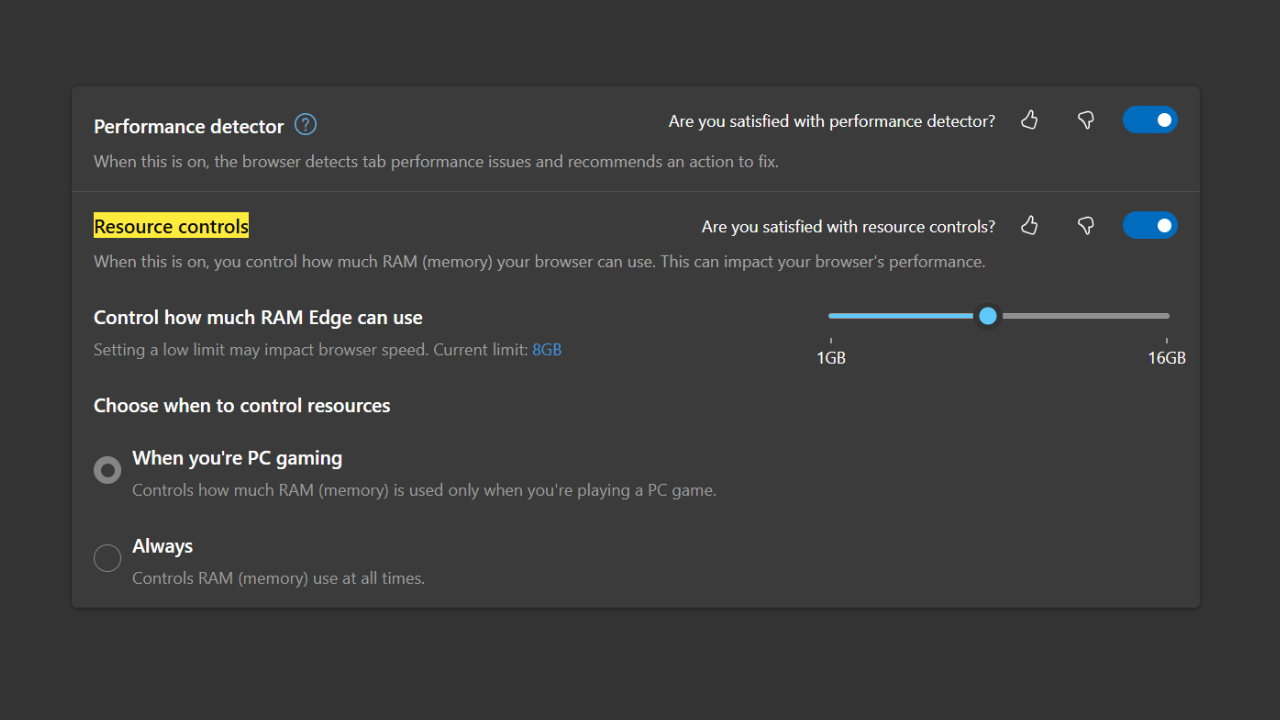Click the "Control how much RAM Edge can use" heading

coord(258,317)
